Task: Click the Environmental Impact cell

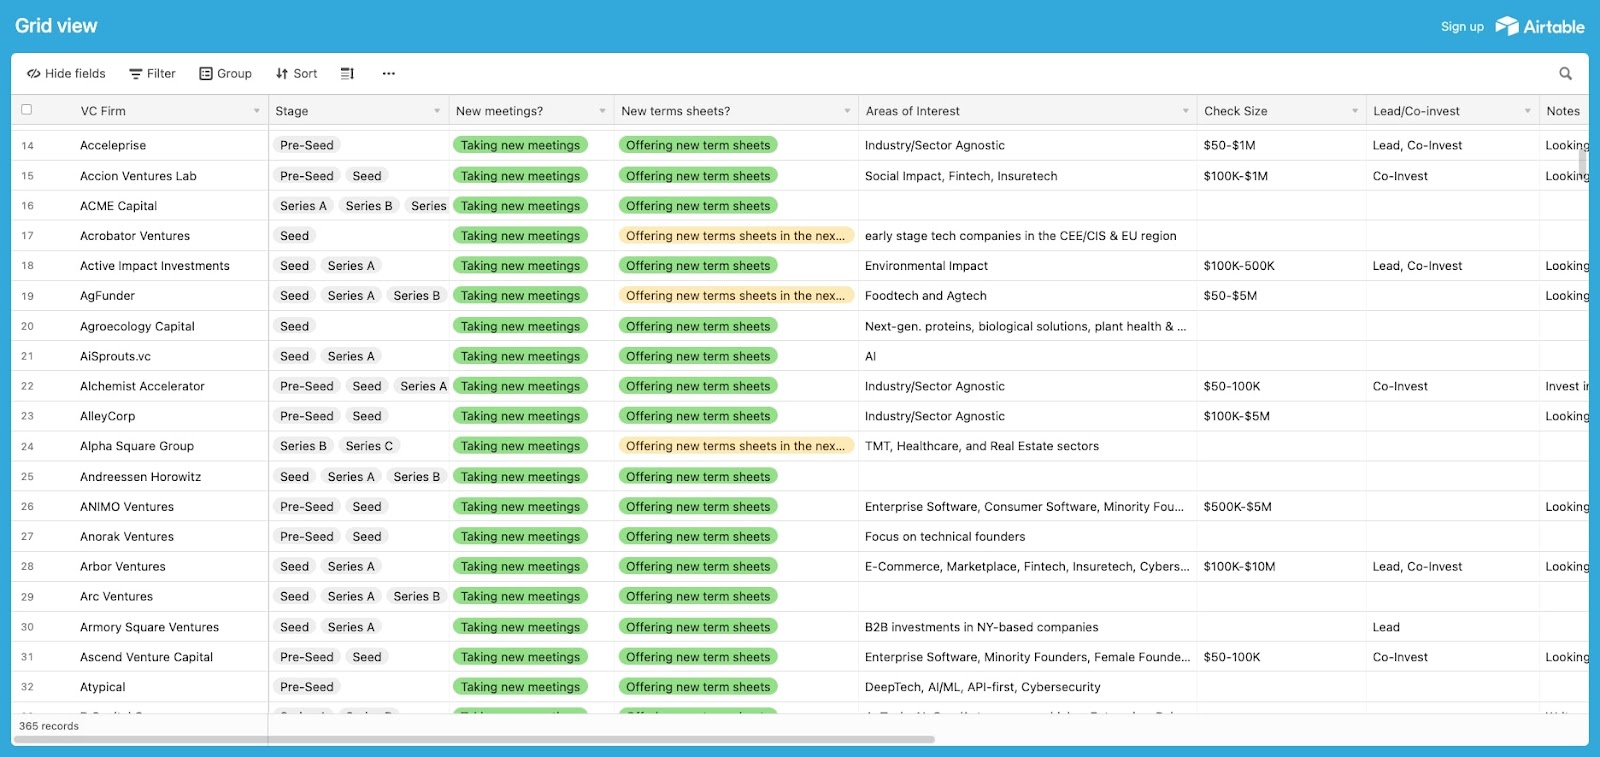Action: click(x=1027, y=266)
